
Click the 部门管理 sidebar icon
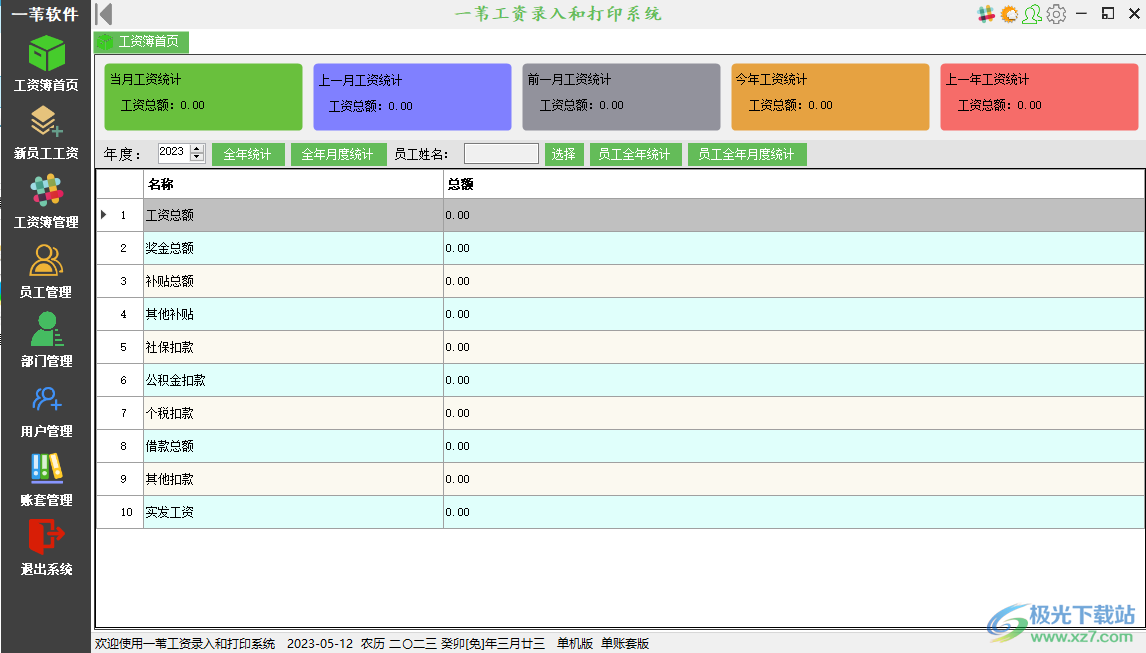click(x=45, y=337)
